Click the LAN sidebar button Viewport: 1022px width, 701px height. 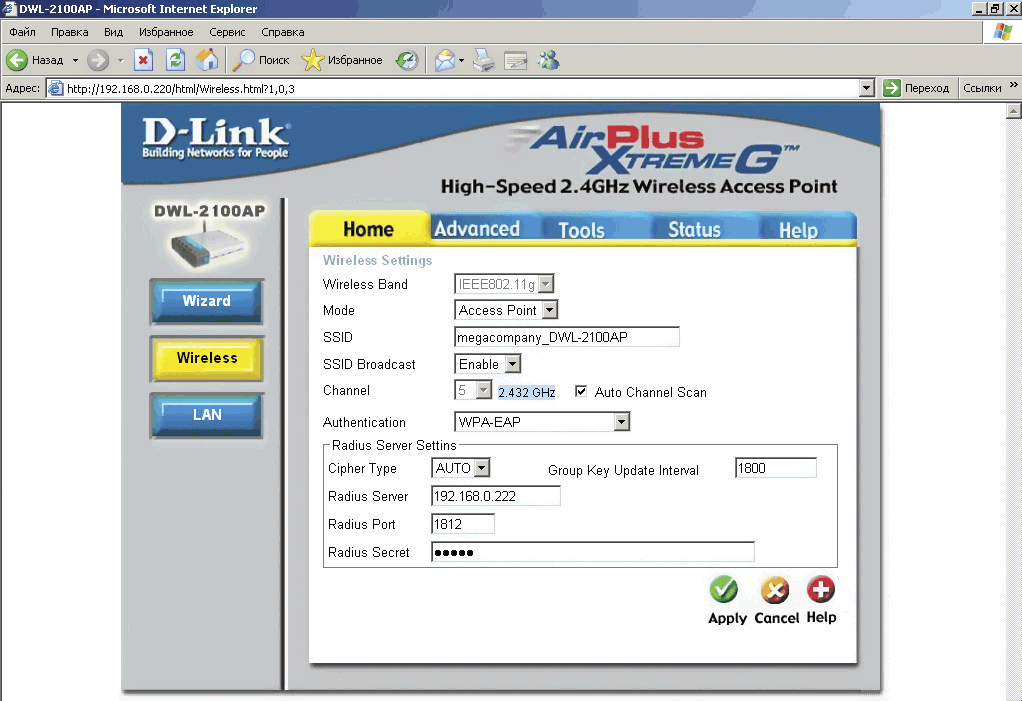[x=207, y=415]
